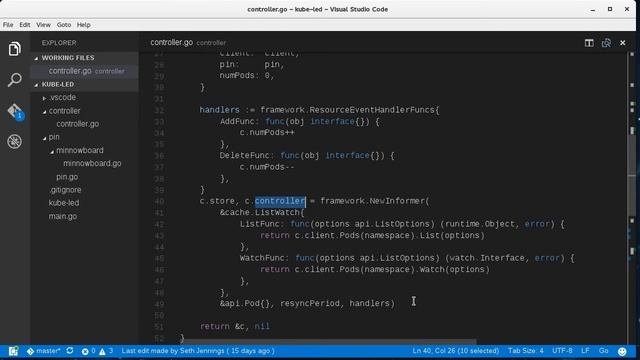The height and width of the screenshot is (360, 640).
Task: Click the feedback smiley icon
Action: (622, 351)
